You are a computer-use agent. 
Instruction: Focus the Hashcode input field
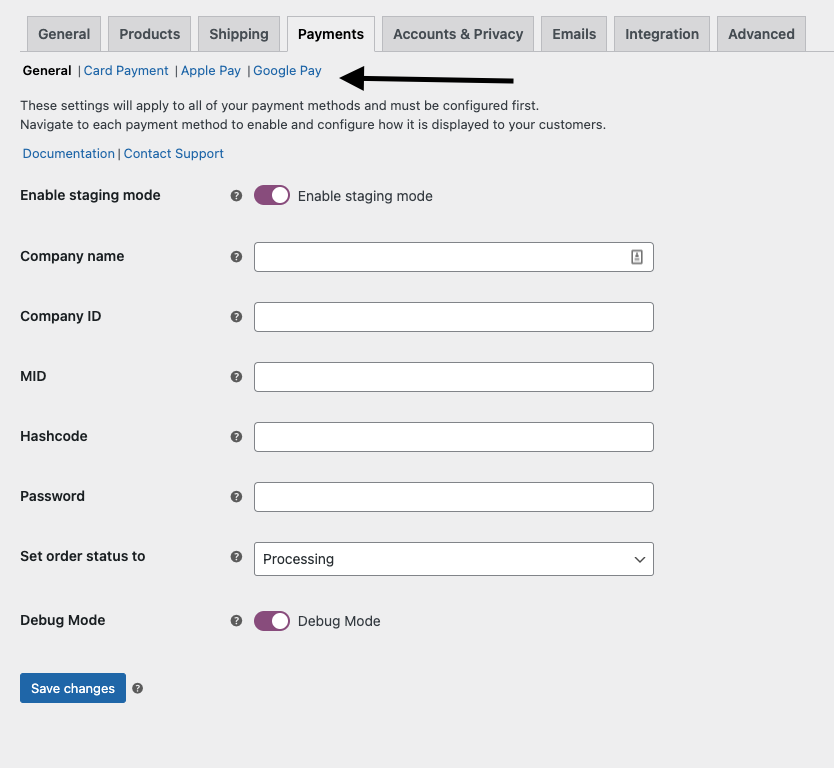[453, 437]
